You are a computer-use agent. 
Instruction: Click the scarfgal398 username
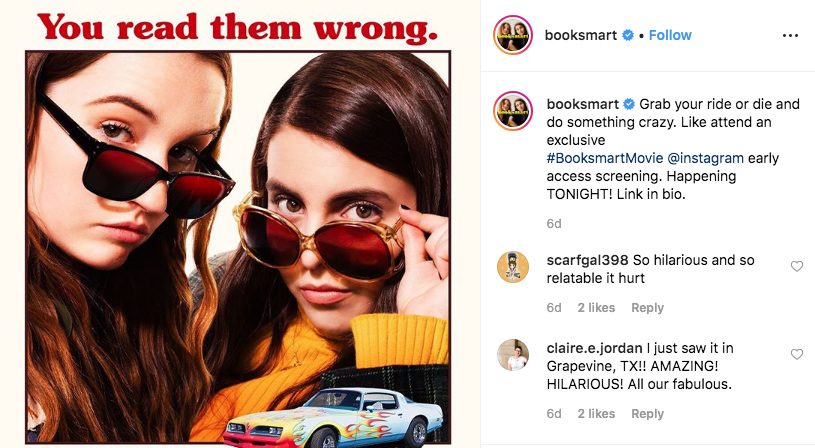tap(587, 260)
